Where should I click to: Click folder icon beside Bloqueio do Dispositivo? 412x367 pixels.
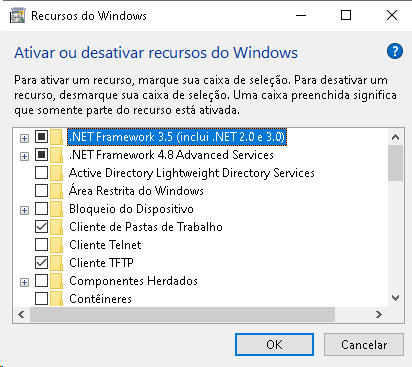point(57,209)
